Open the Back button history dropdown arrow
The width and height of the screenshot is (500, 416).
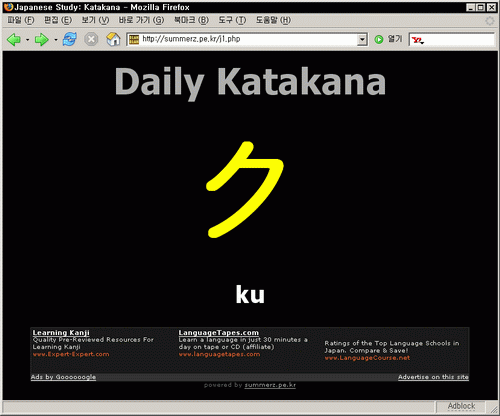pos(27,40)
